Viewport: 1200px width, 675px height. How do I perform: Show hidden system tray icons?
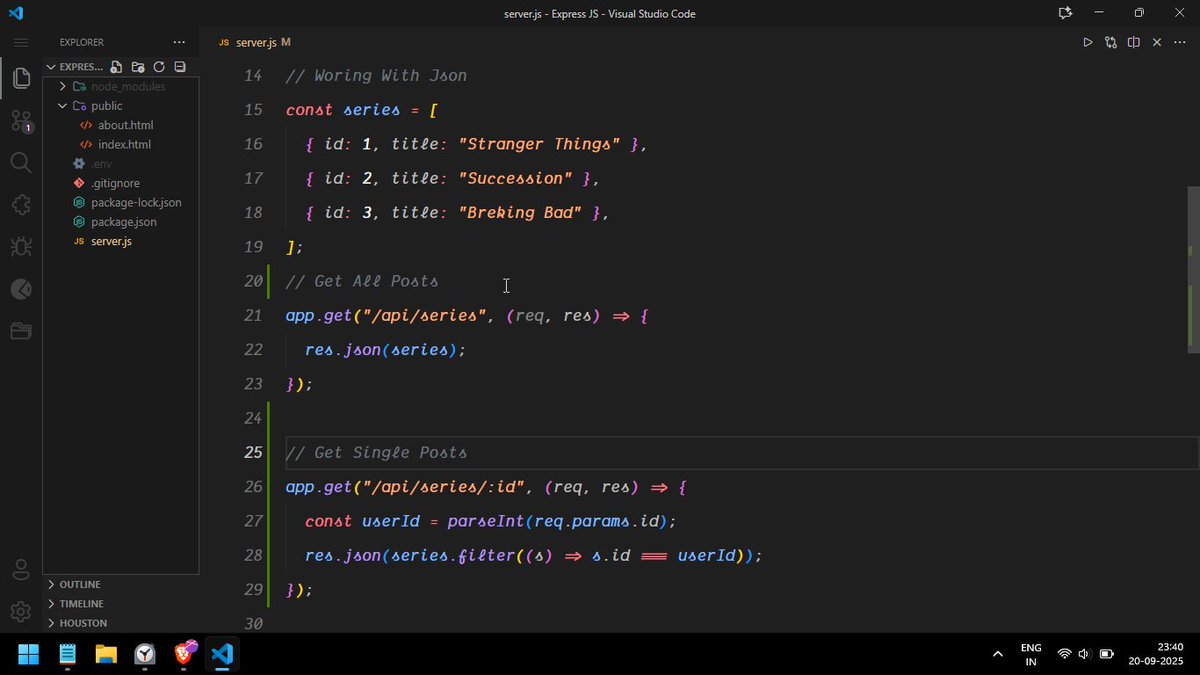[997, 654]
